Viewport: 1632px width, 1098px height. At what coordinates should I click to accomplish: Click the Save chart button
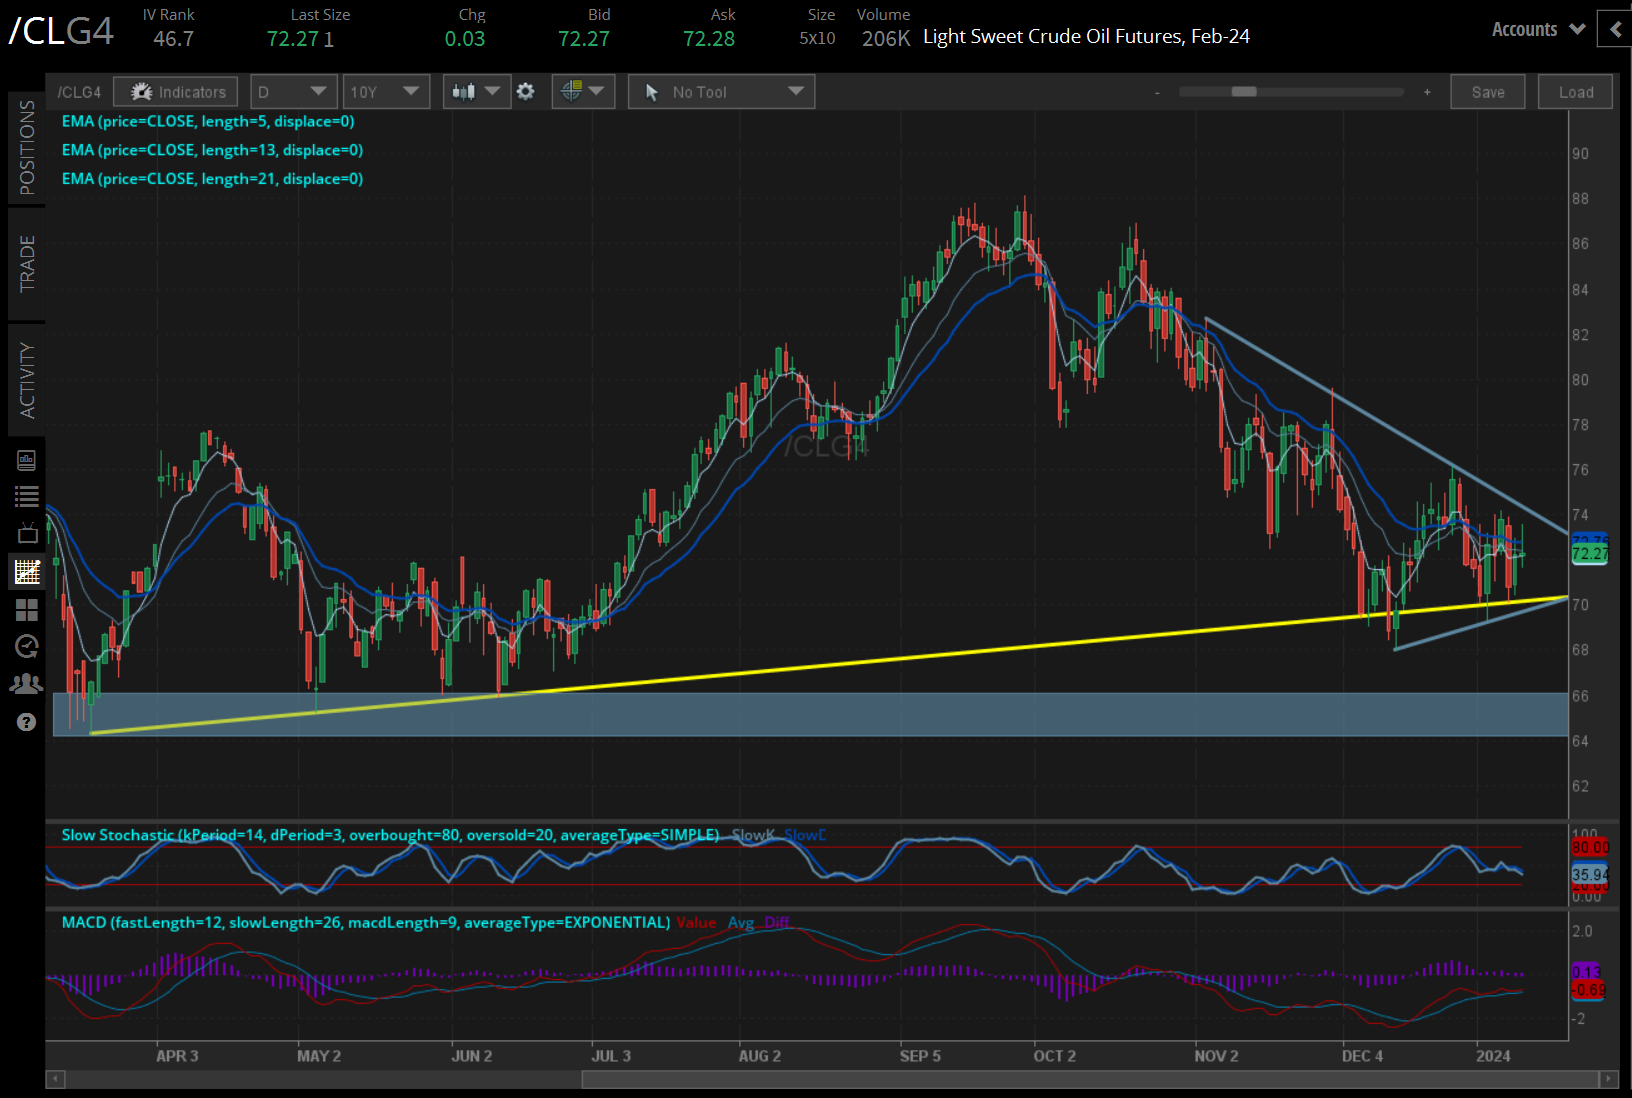coord(1487,92)
